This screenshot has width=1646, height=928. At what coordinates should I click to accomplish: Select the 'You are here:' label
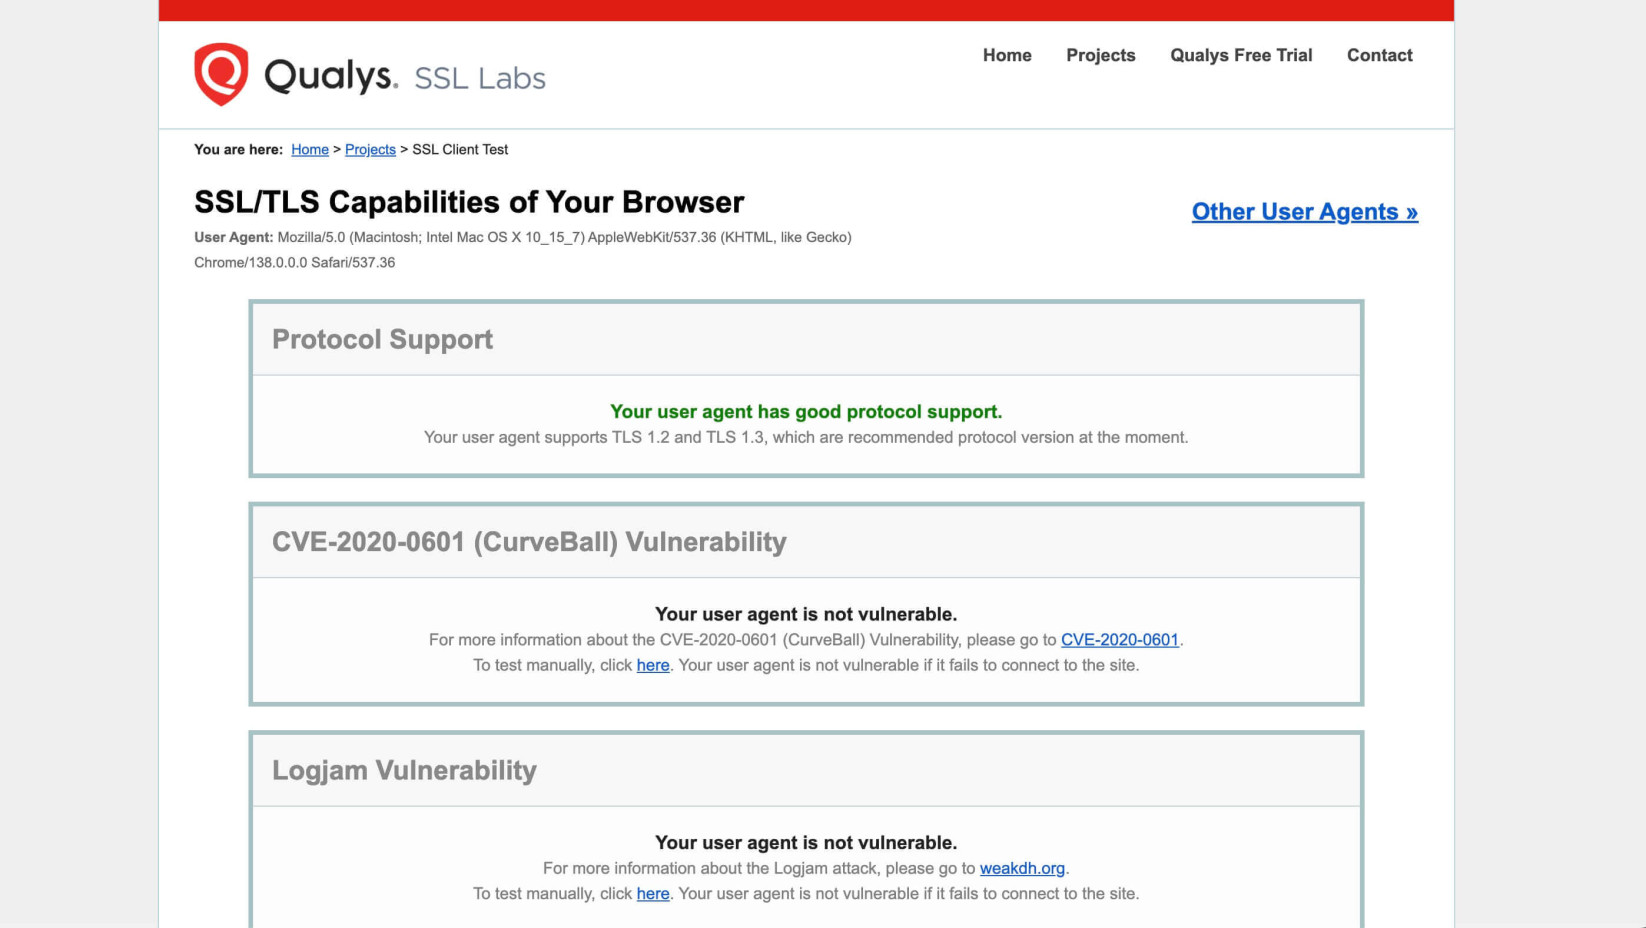238,149
